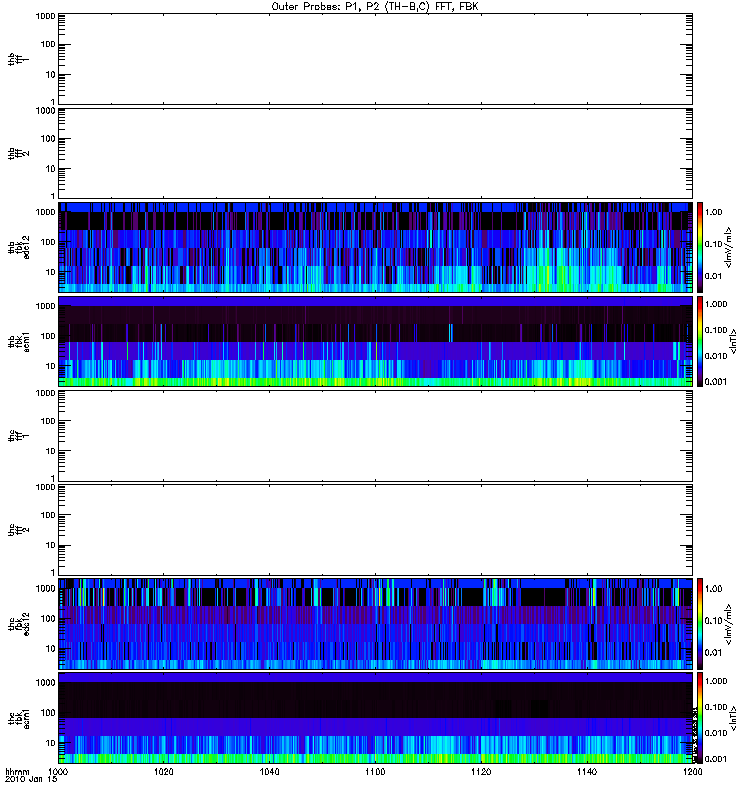Click "0.100" on the thb scm1 colorbar scale

716,331
